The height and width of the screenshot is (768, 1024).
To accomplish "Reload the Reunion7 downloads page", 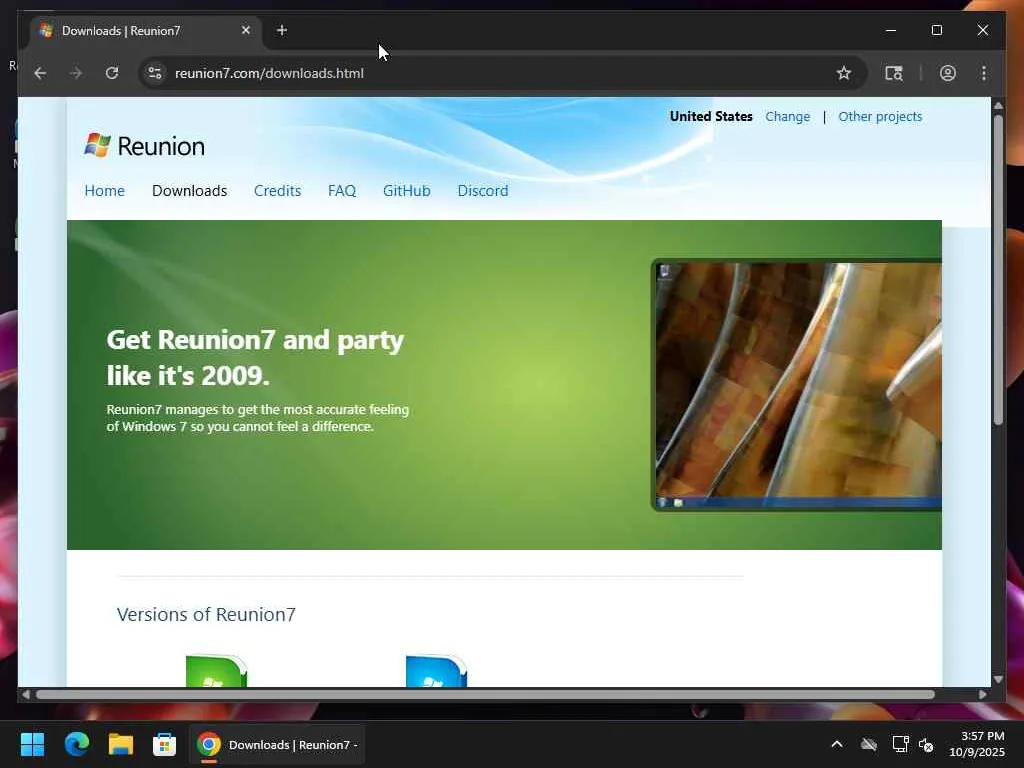I will tap(112, 73).
